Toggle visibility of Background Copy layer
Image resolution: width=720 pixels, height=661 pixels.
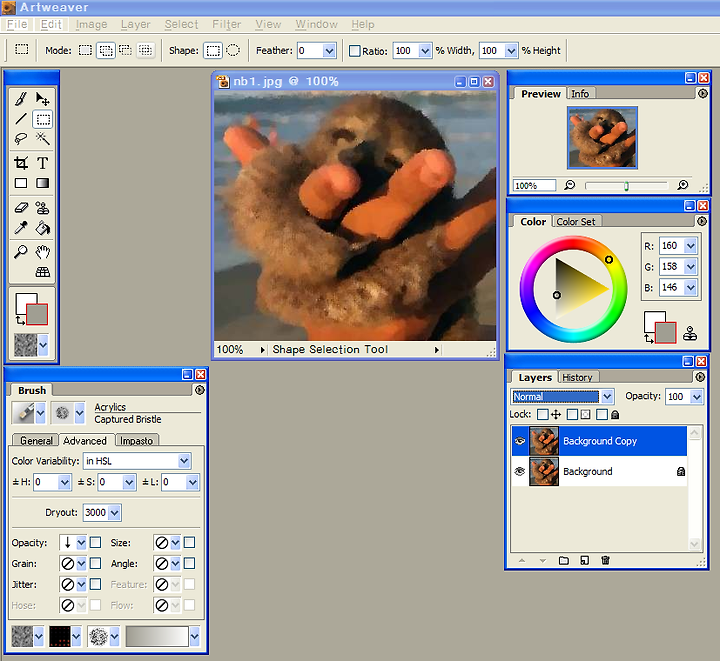(x=520, y=441)
